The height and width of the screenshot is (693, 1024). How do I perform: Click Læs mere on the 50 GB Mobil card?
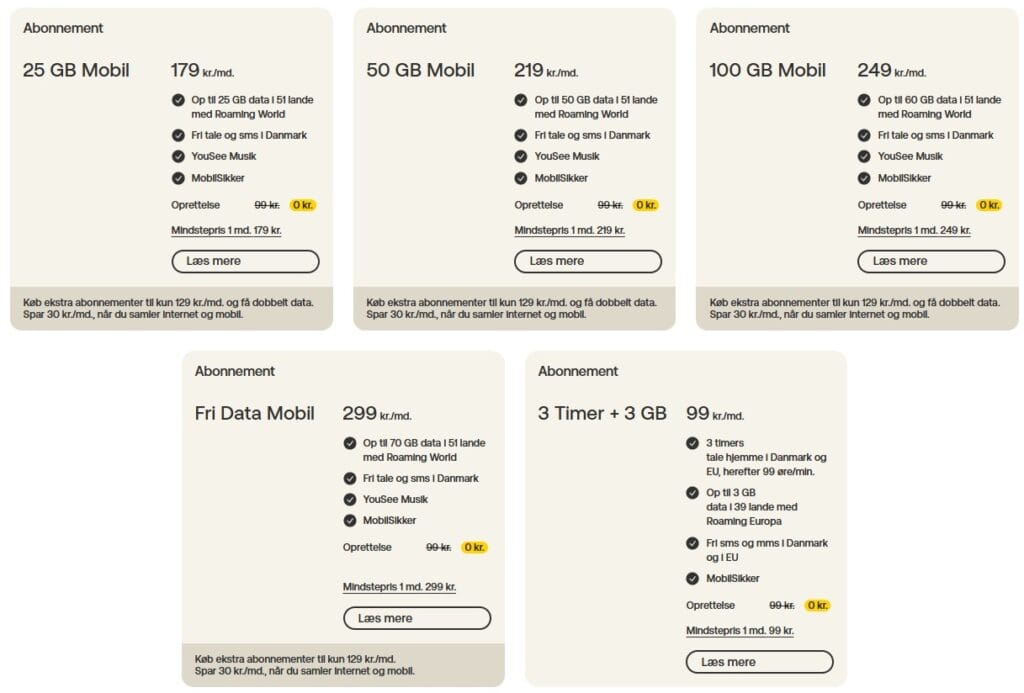[x=588, y=261]
